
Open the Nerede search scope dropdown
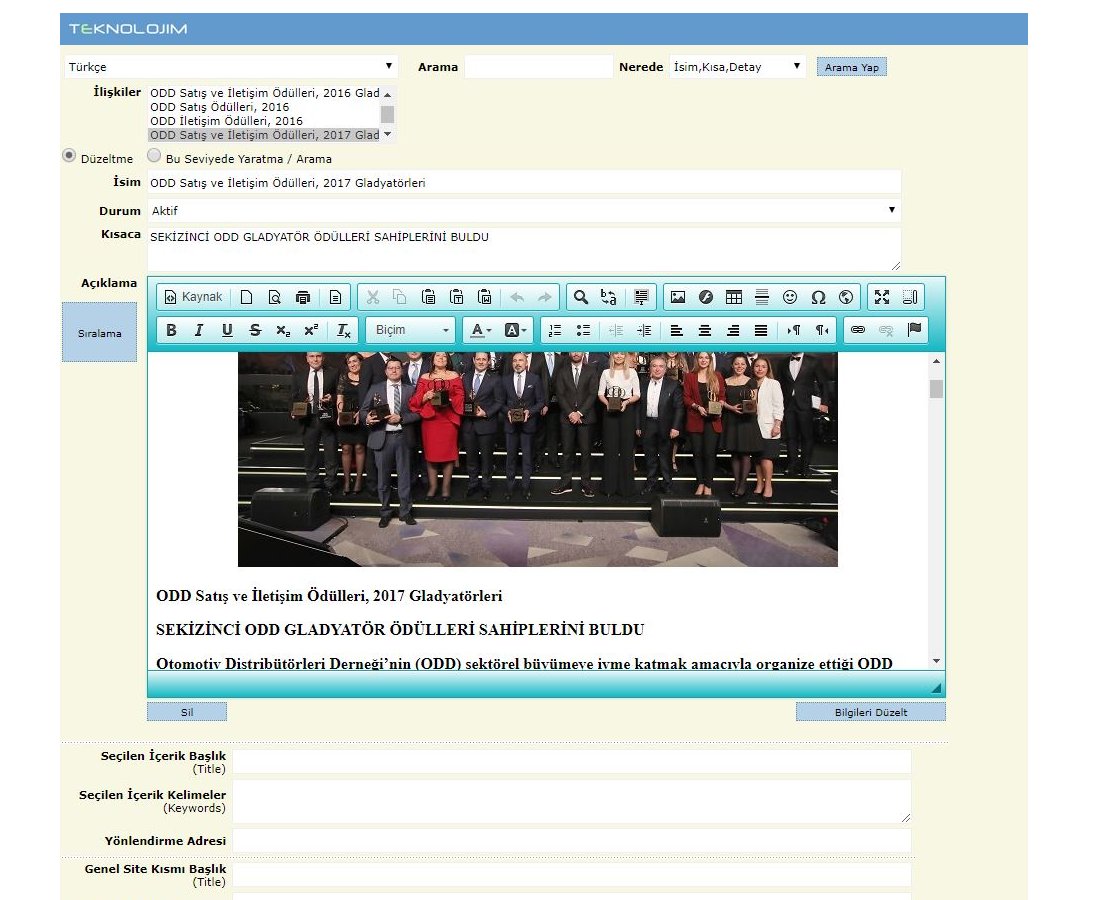737,67
